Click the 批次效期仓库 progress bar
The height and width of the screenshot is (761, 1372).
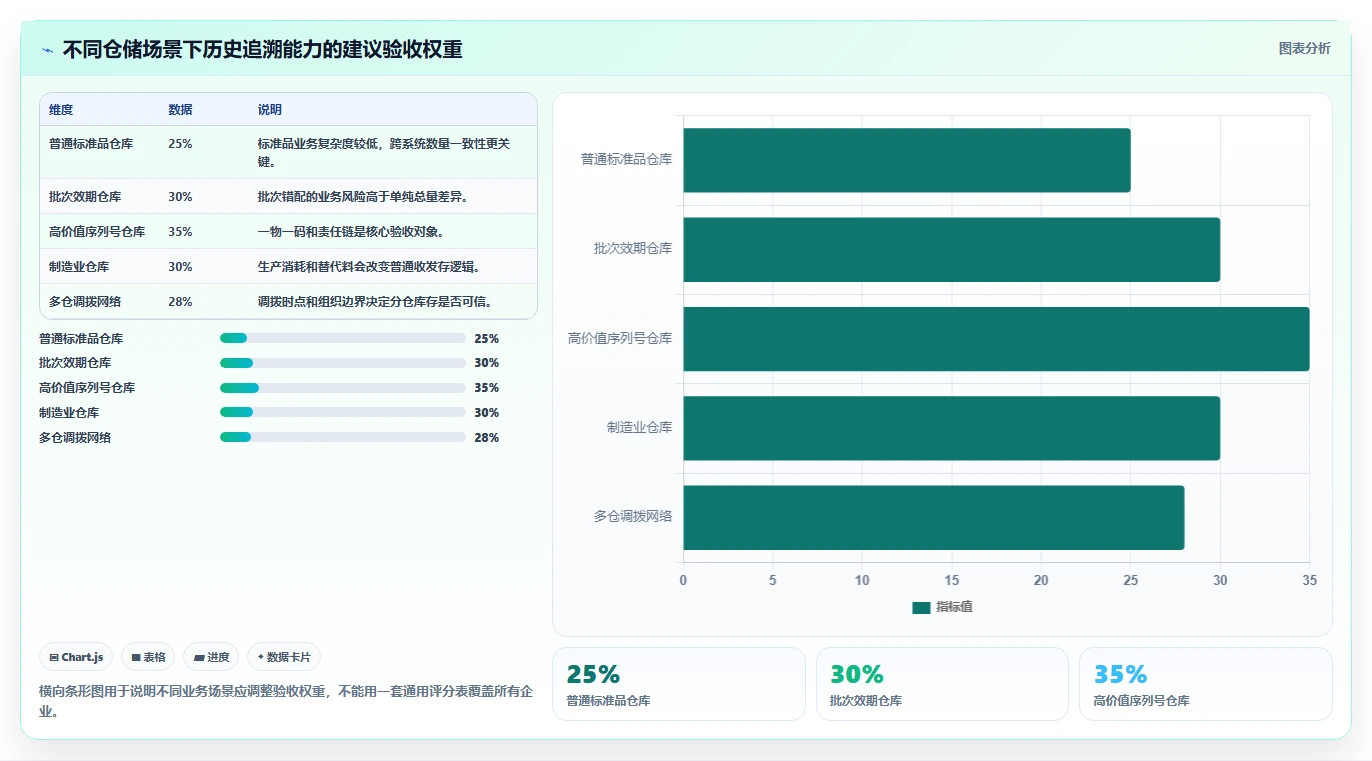tap(343, 363)
